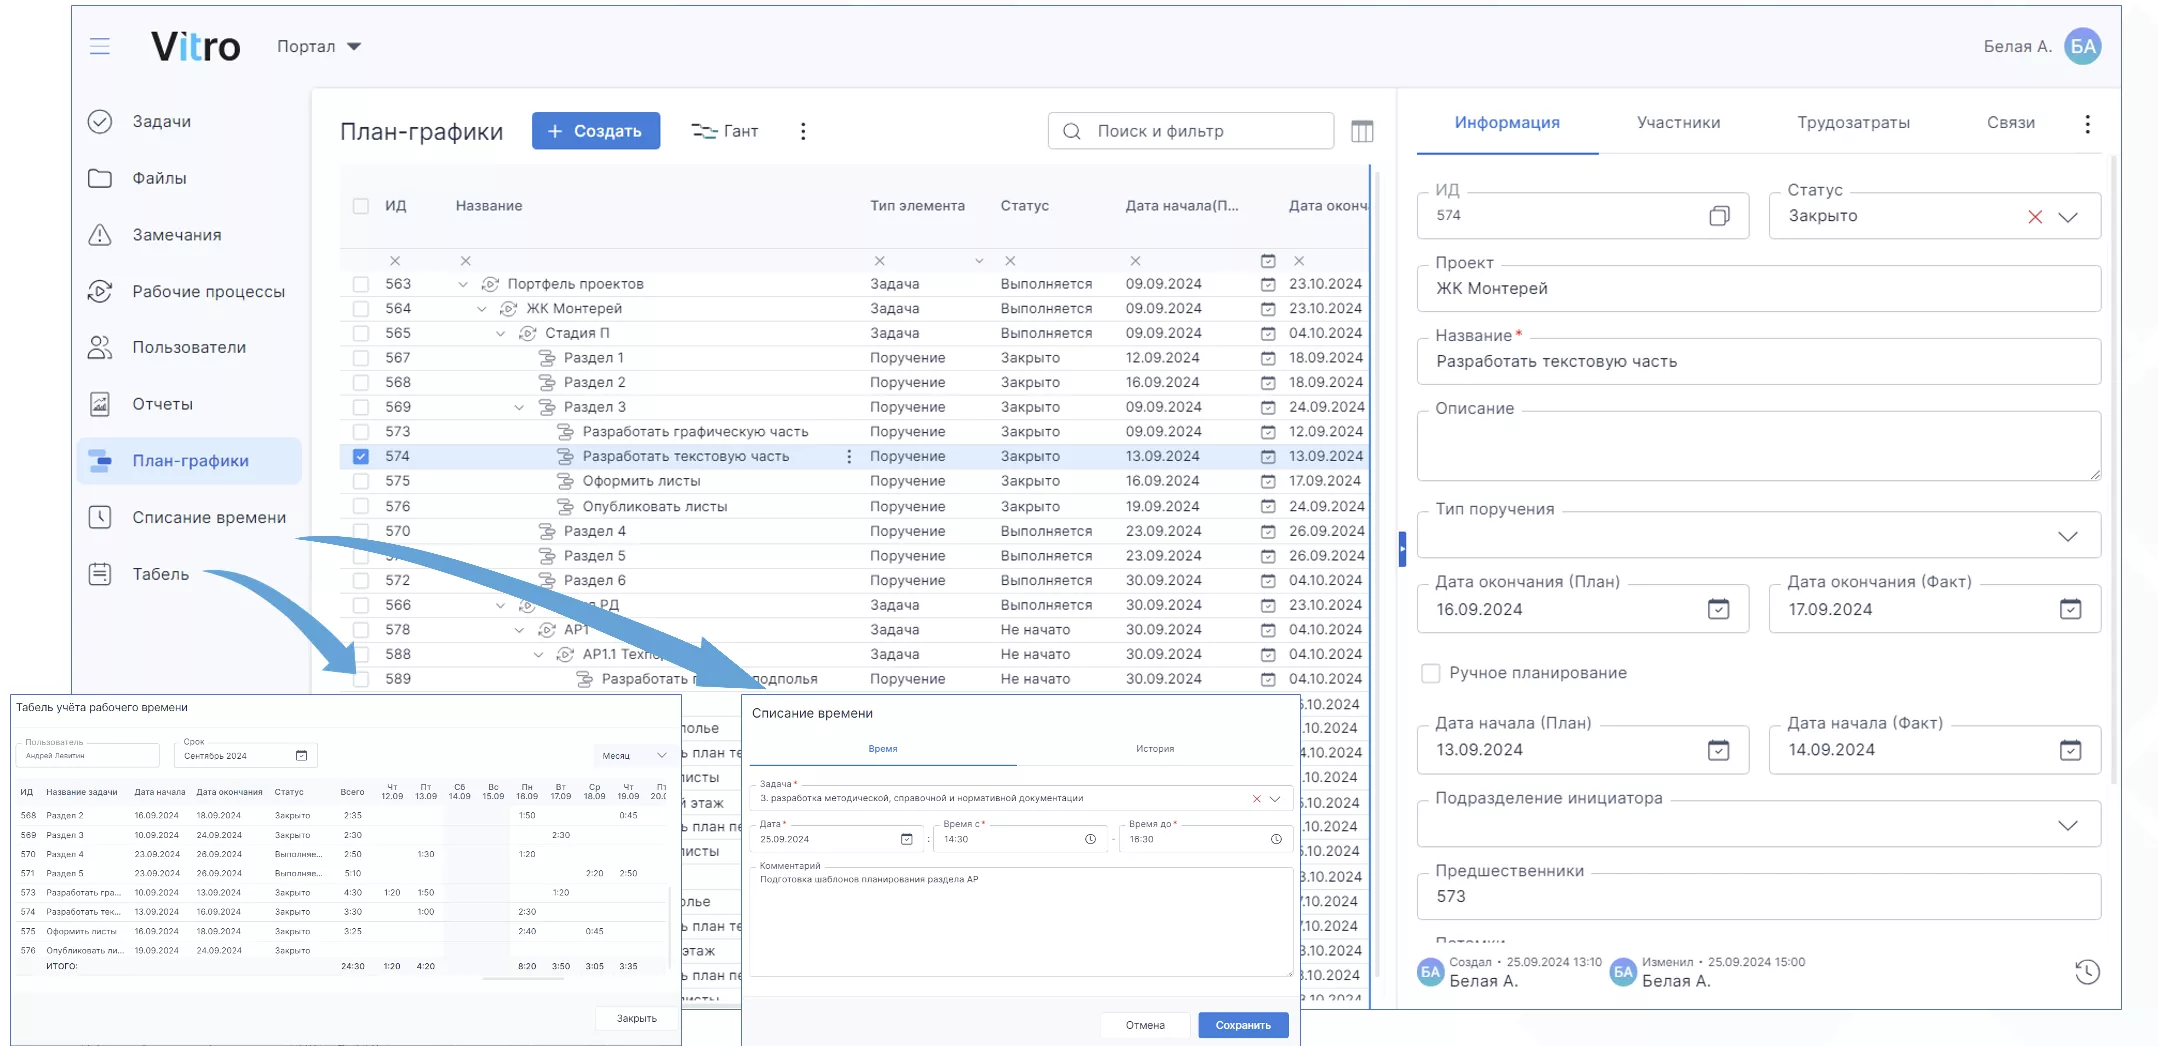Uncheck the row 574 checkbox

pyautogui.click(x=361, y=456)
